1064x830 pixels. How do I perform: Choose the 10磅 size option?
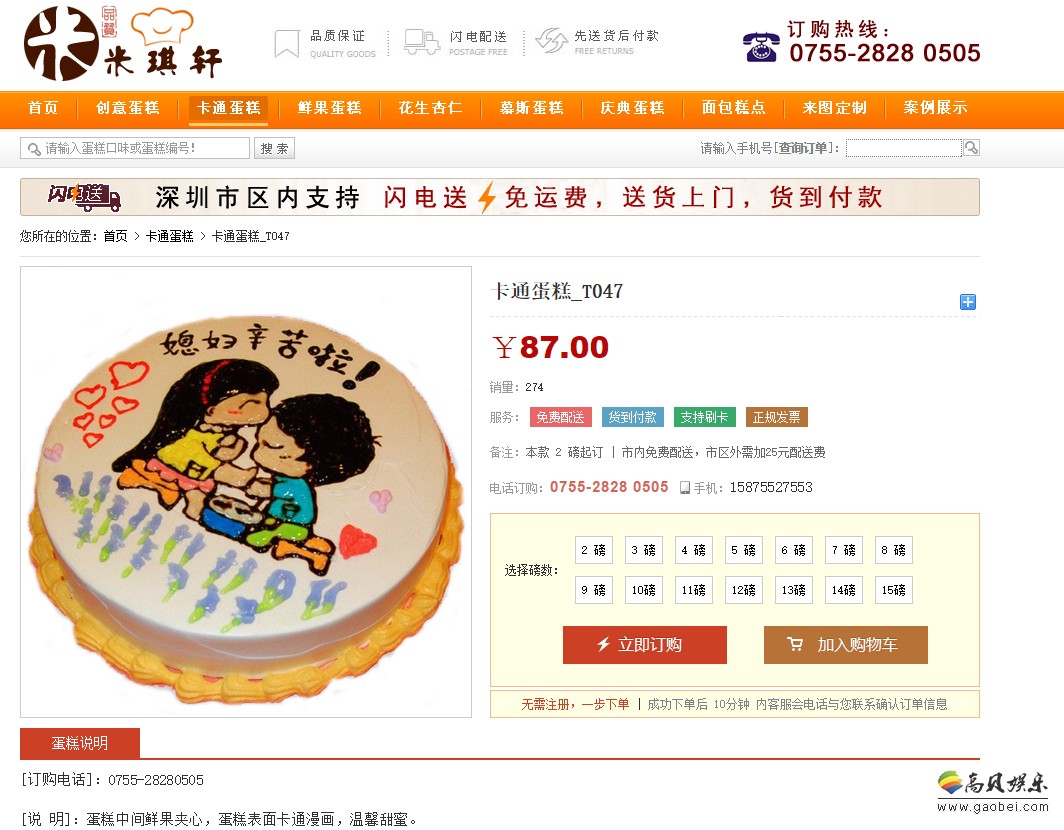644,590
